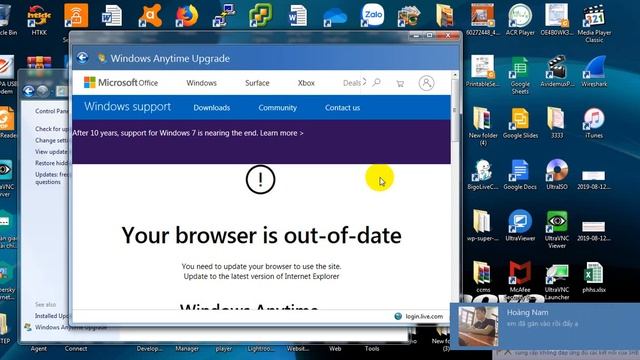Open McAfee desktop shortcut
Screen dimensions: 640x360
coord(520,281)
